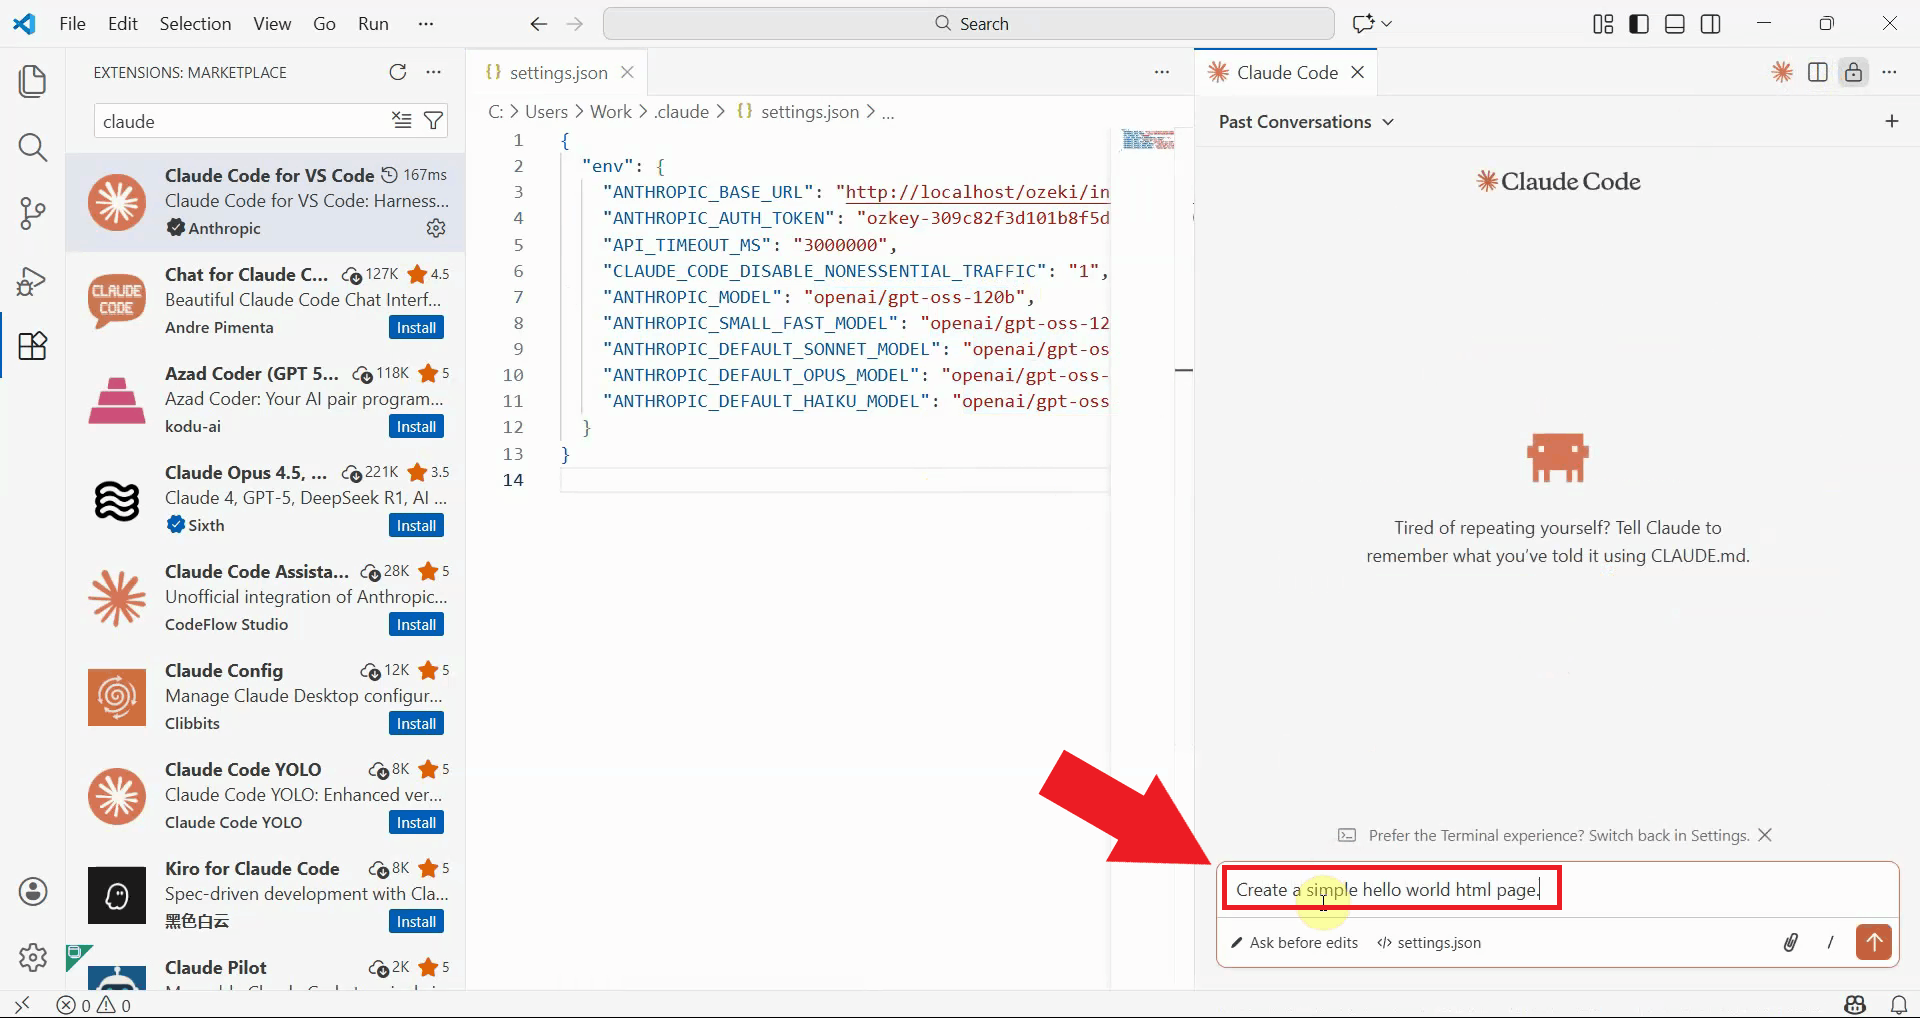Open the Manage gear for Claude Code extension
Screen dimensions: 1920x1018
click(436, 228)
